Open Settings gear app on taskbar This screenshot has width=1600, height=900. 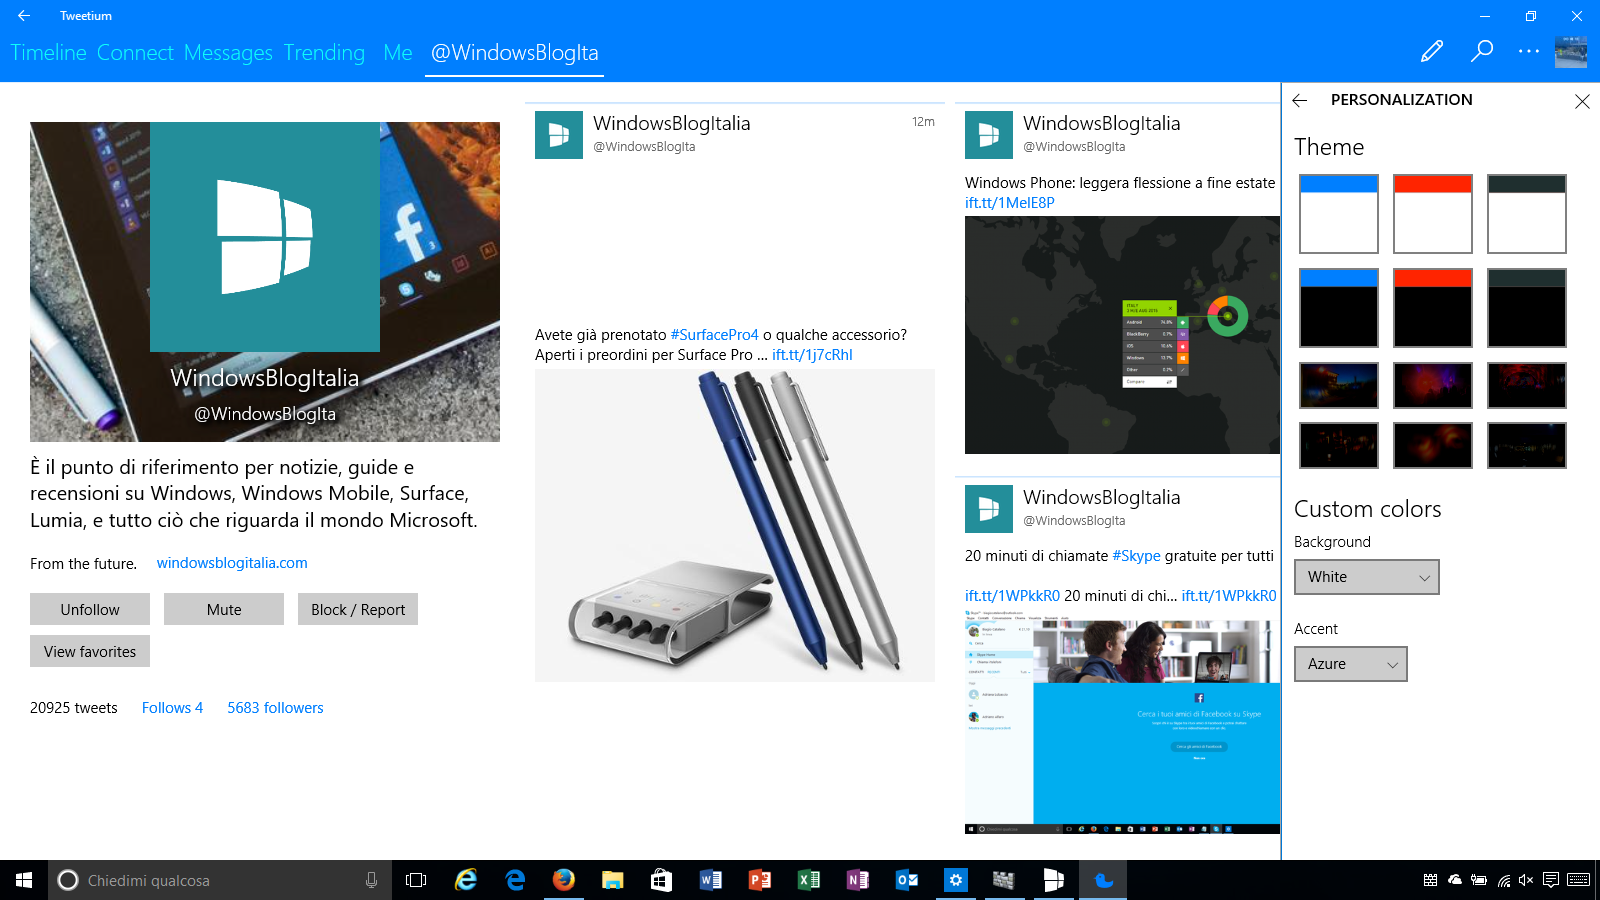coord(956,880)
